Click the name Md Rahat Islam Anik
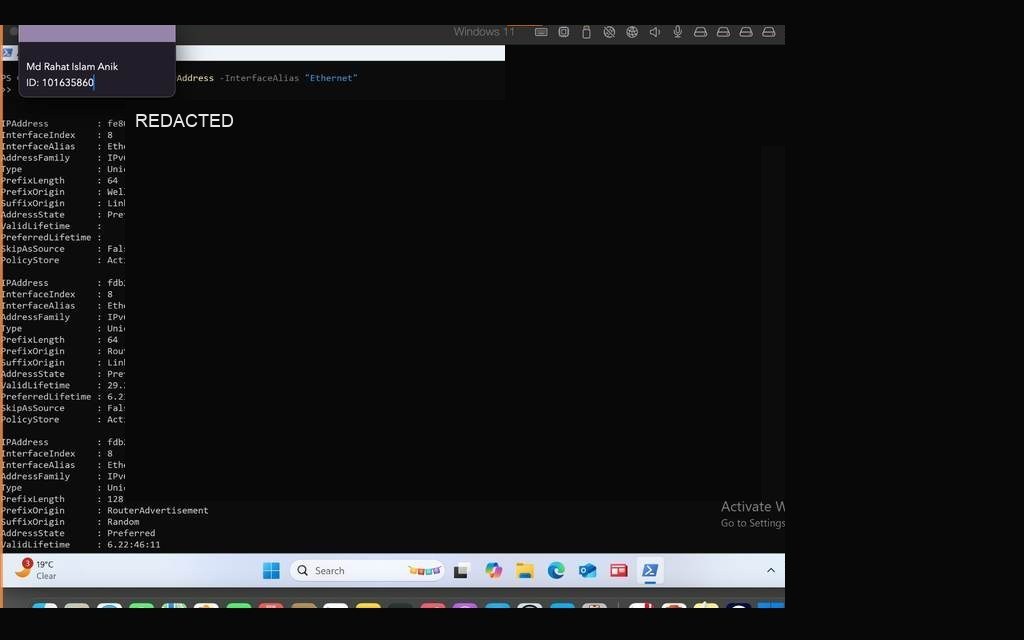Viewport: 1024px width, 640px height. 72,67
